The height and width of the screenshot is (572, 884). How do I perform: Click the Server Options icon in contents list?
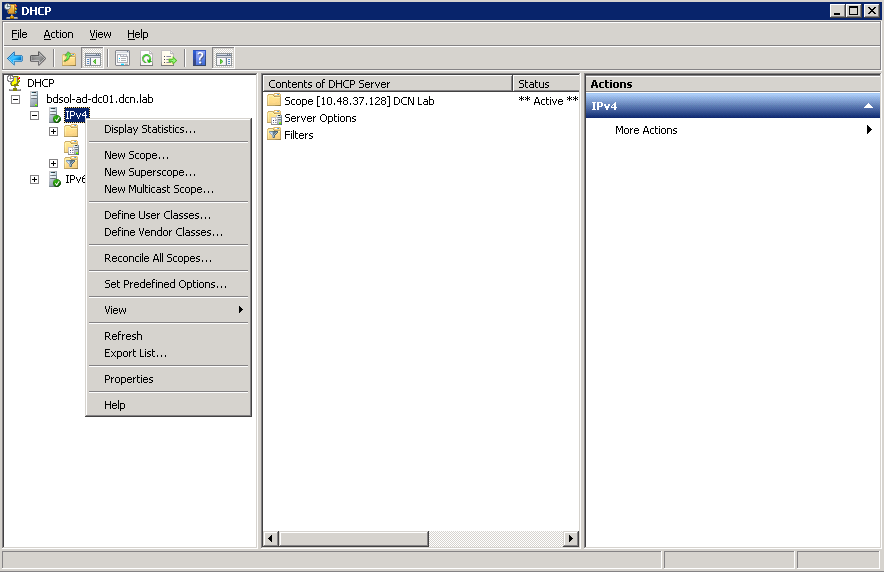[275, 118]
